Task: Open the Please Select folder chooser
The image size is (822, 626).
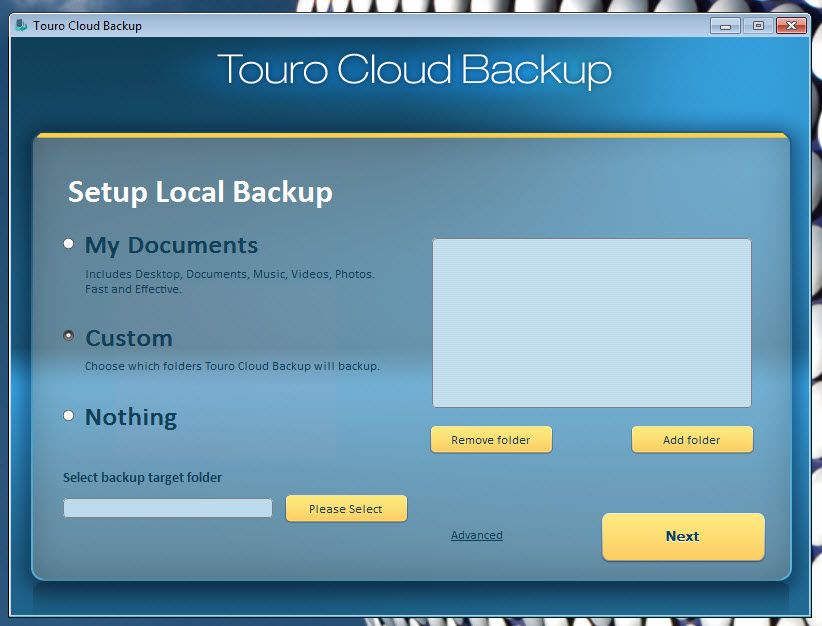Action: tap(346, 509)
